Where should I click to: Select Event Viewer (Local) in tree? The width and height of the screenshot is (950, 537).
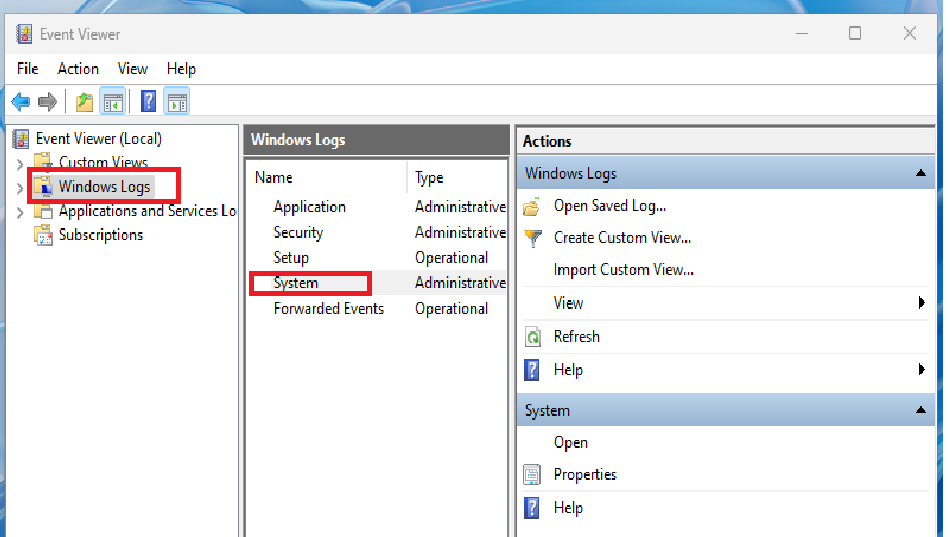(x=99, y=139)
